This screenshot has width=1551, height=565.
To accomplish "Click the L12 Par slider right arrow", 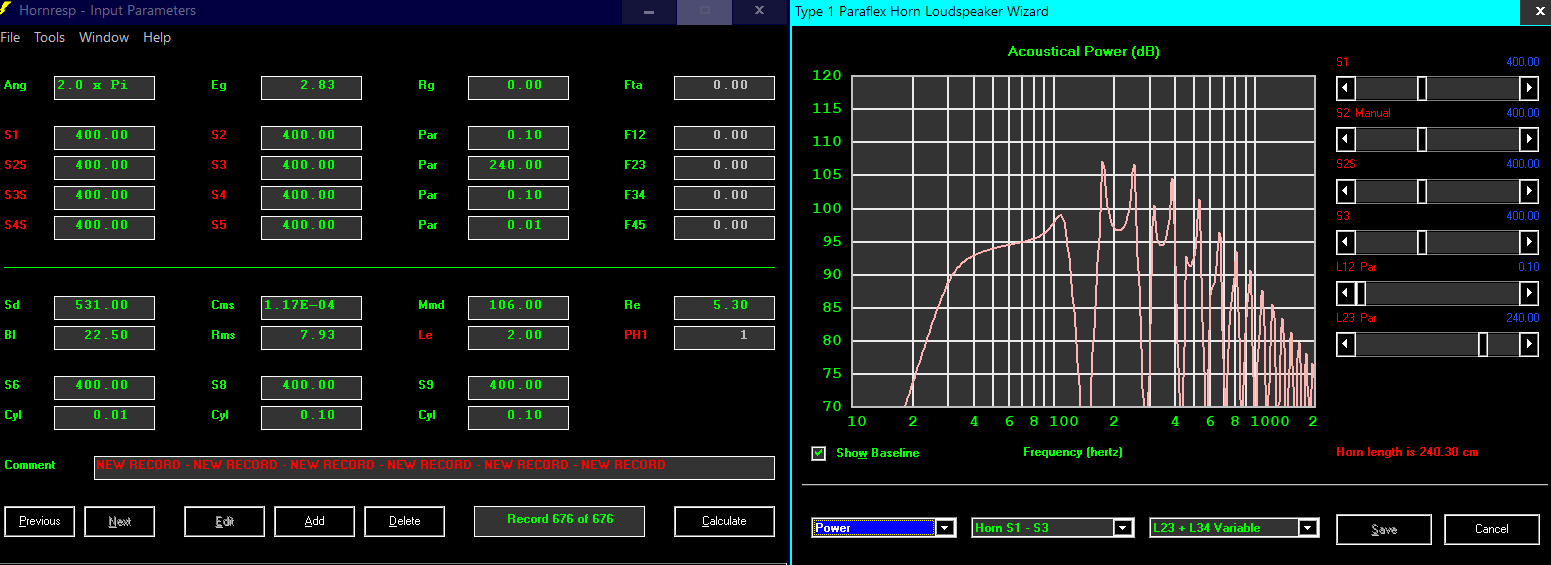I will [x=1528, y=293].
